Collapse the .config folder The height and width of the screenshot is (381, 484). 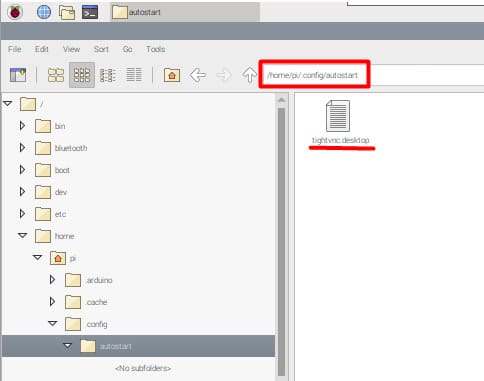coord(53,323)
